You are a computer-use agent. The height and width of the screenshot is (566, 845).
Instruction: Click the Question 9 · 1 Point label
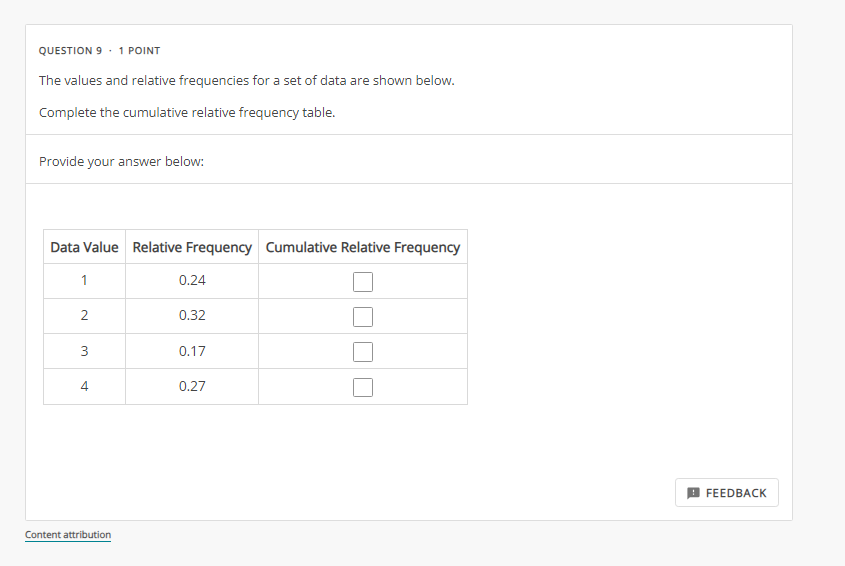[99, 51]
